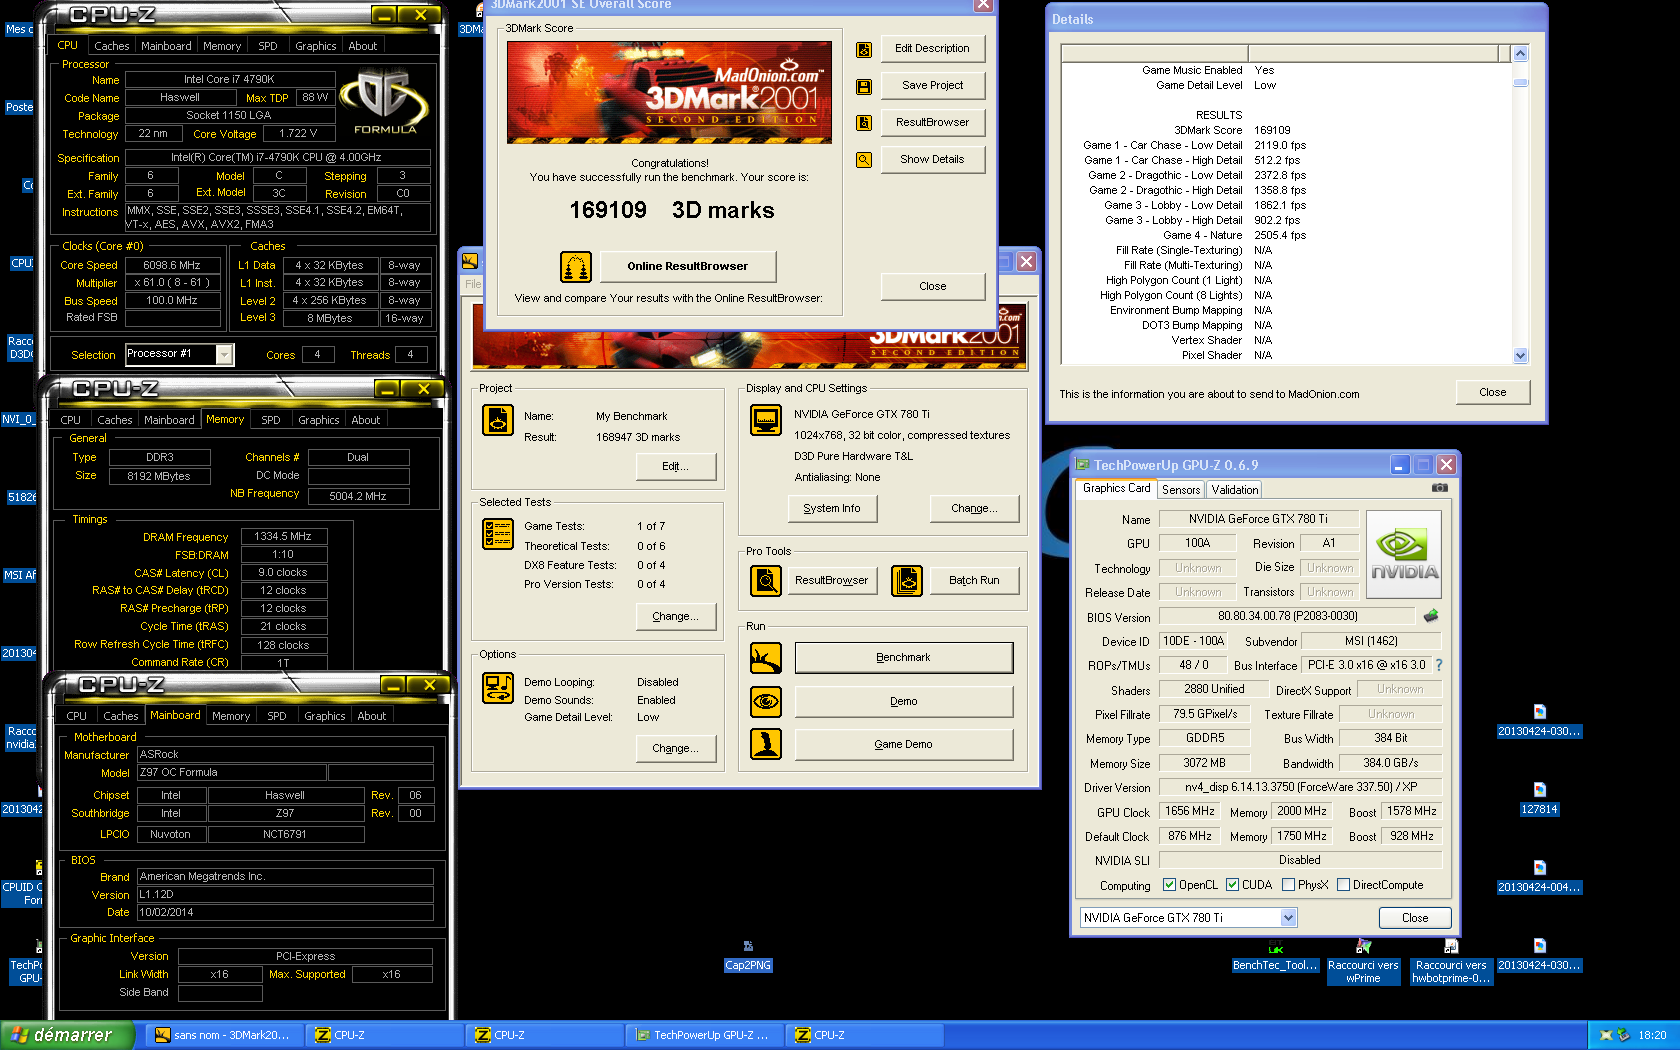Switch to sans nom - 3DMark2001 taskbar item
Viewport: 1680px width, 1050px height.
click(x=224, y=1035)
